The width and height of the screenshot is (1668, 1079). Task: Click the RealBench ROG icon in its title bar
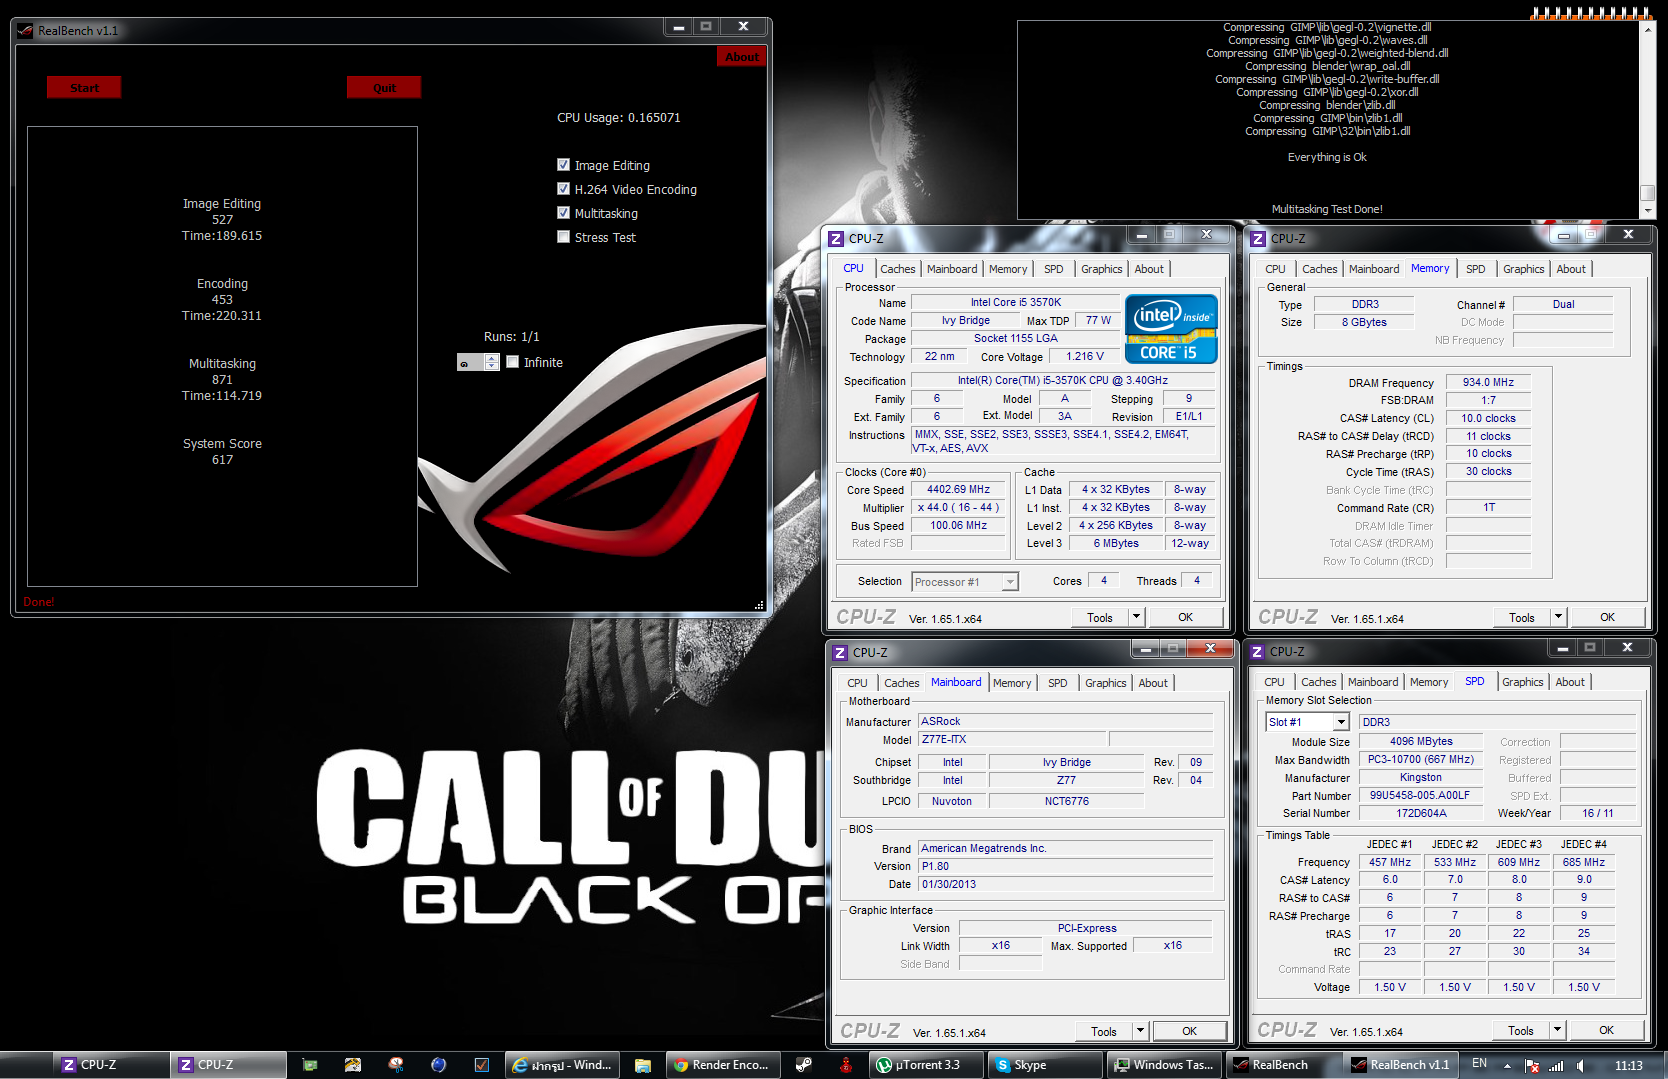25,31
